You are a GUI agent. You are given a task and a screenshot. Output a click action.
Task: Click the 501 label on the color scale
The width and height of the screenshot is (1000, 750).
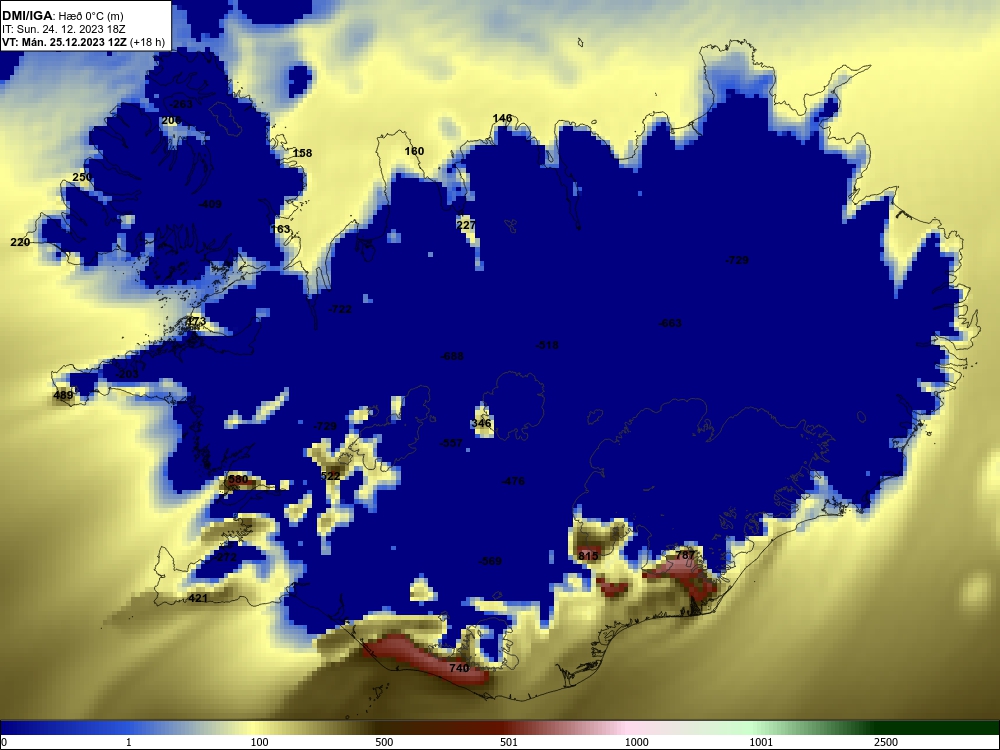[509, 742]
